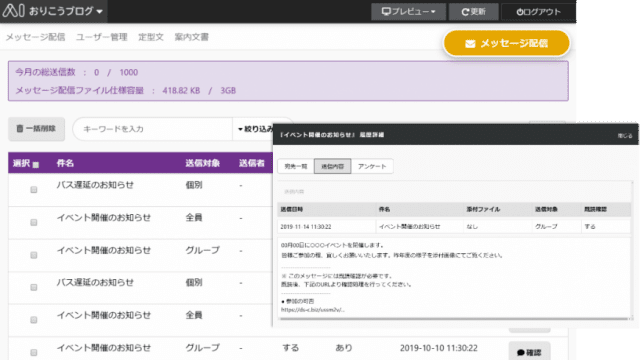Screen dimensions: 640x360
Task: Open the メッセージ配信 menu item
Action: [36, 37]
